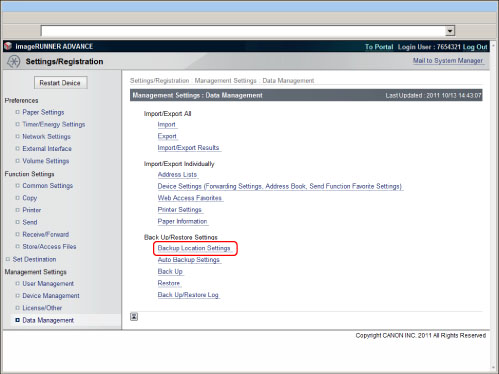Go to the To Portal link
The width and height of the screenshot is (499, 374).
point(379,47)
